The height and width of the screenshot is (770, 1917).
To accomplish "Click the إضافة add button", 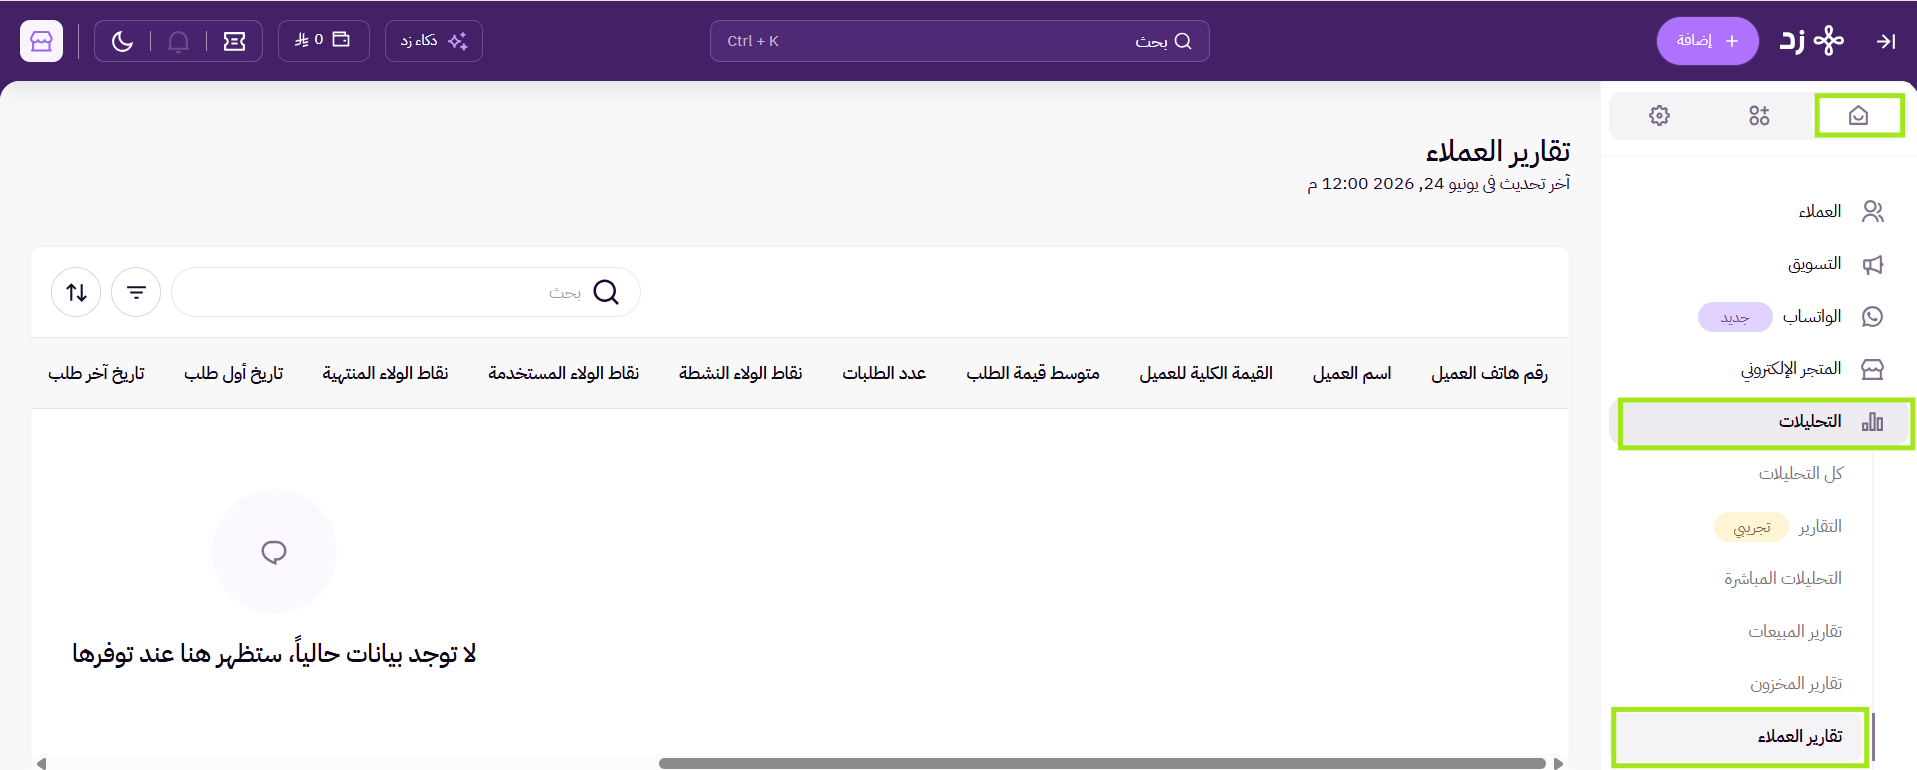I will point(1707,41).
